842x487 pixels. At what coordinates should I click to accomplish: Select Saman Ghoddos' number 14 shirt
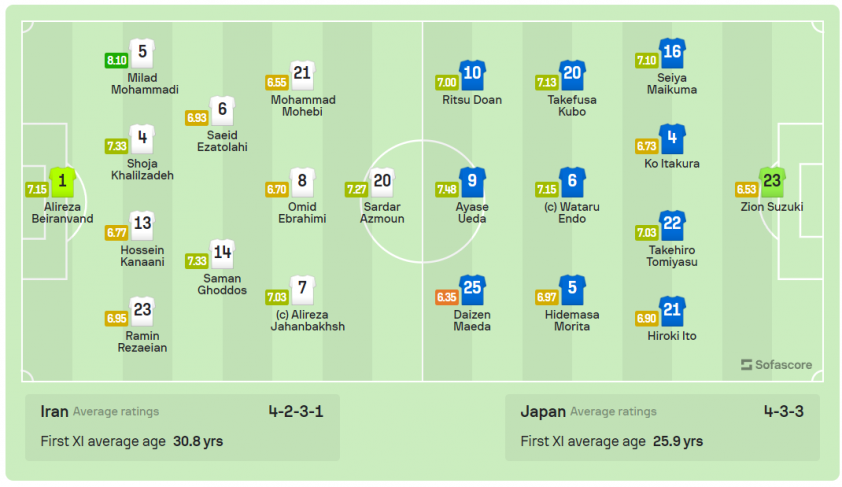[222, 254]
